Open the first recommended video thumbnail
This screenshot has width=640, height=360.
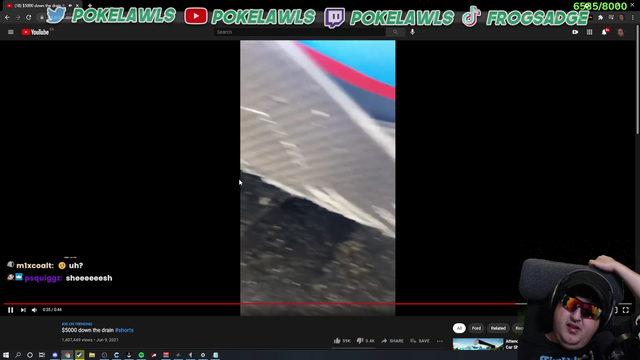pos(478,344)
